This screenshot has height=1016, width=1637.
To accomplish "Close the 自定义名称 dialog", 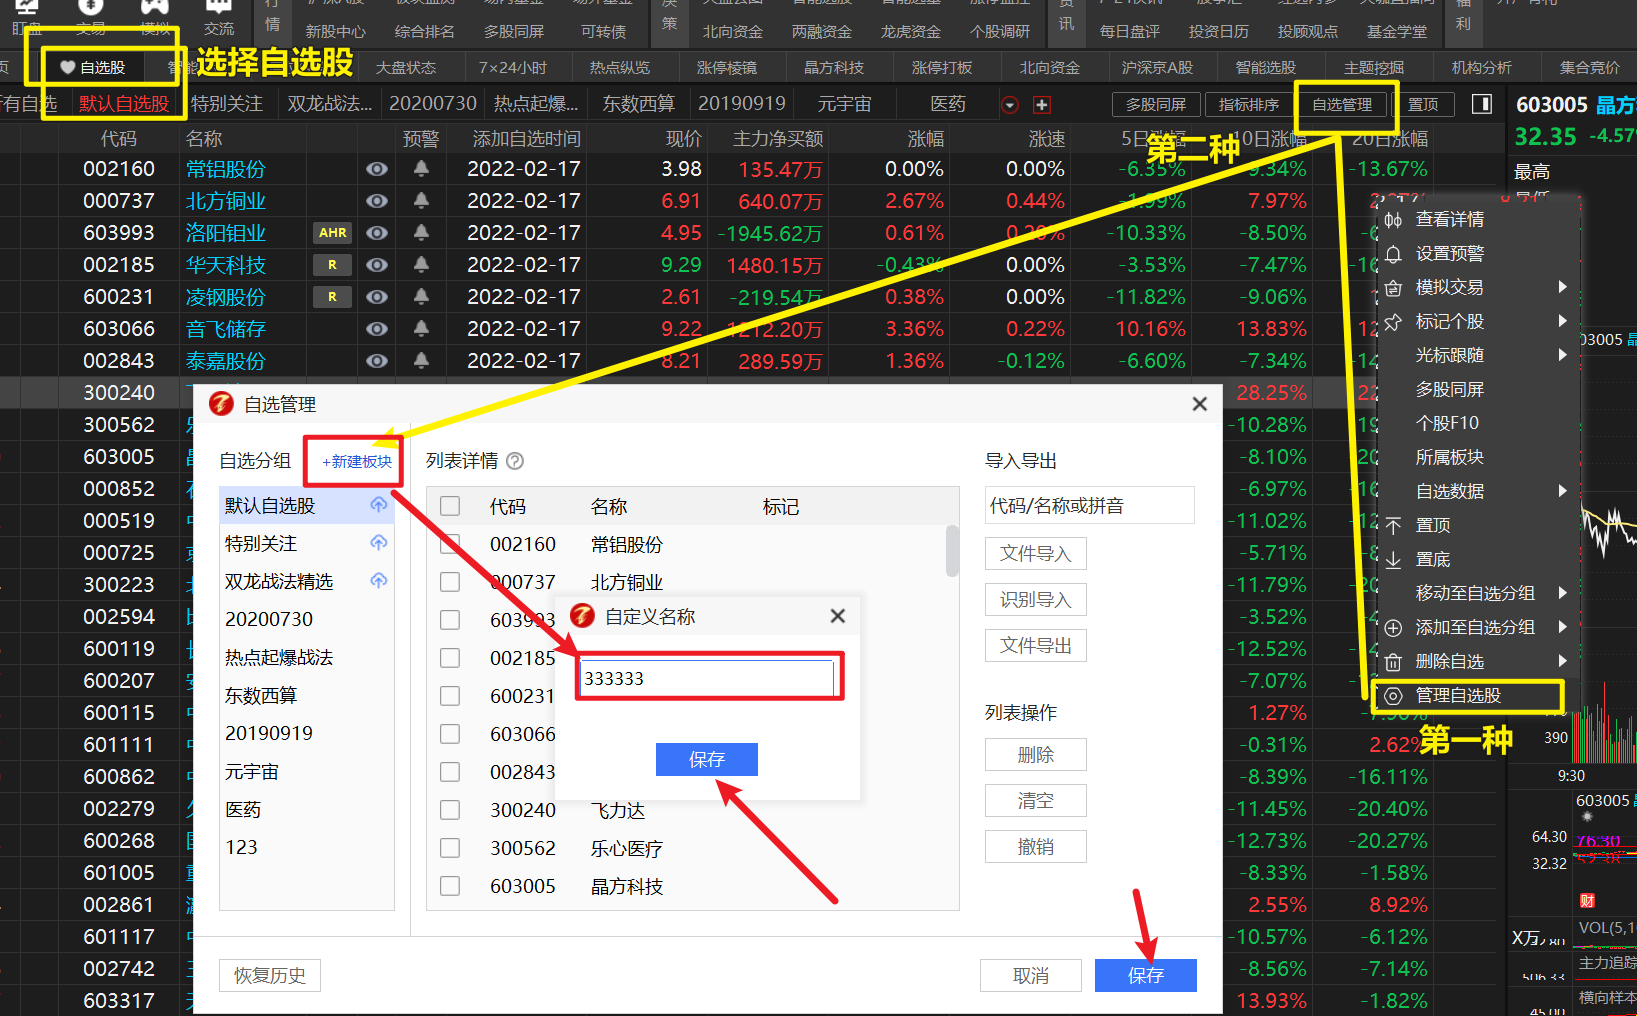I will [838, 616].
